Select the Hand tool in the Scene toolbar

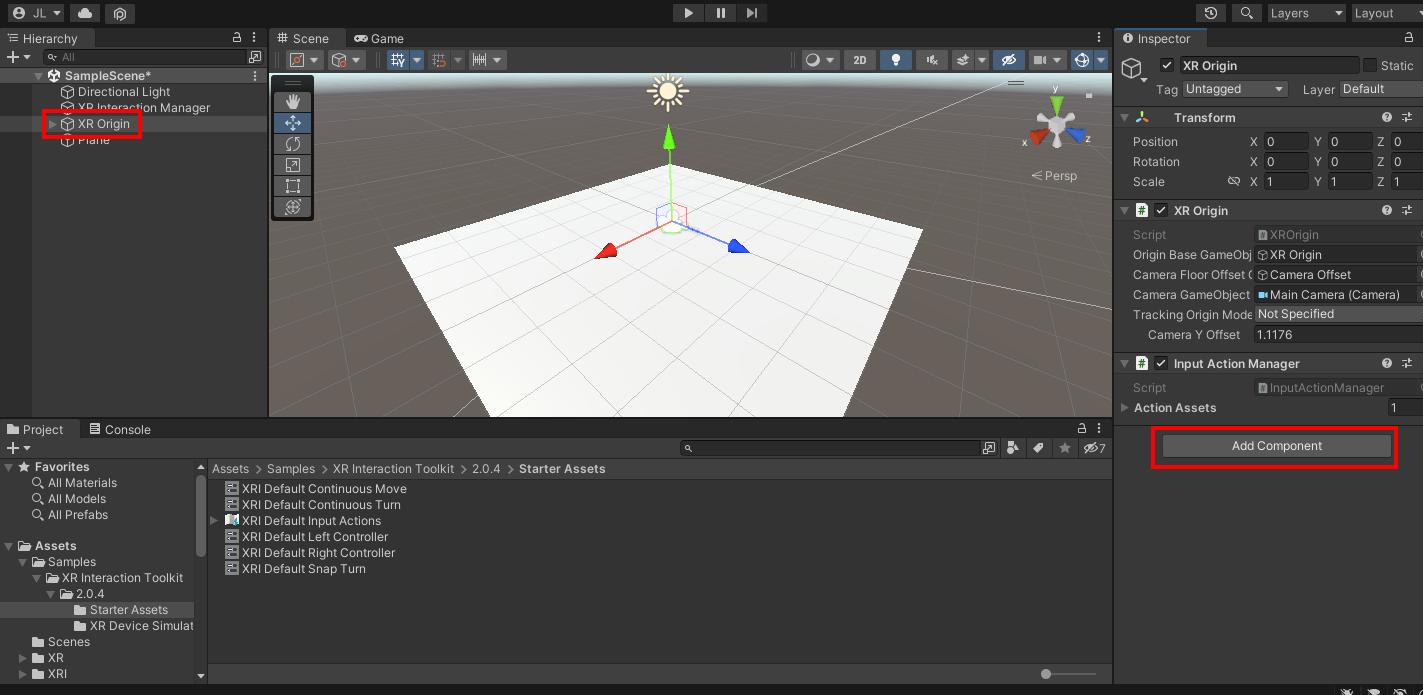point(292,102)
